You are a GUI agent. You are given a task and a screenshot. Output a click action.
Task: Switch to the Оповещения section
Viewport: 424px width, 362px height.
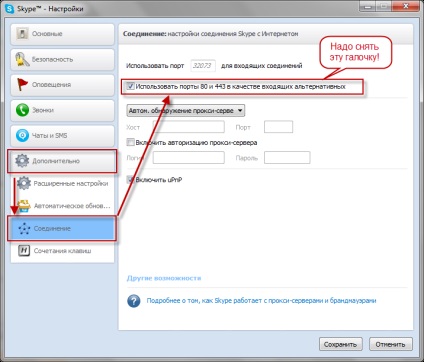click(x=62, y=85)
